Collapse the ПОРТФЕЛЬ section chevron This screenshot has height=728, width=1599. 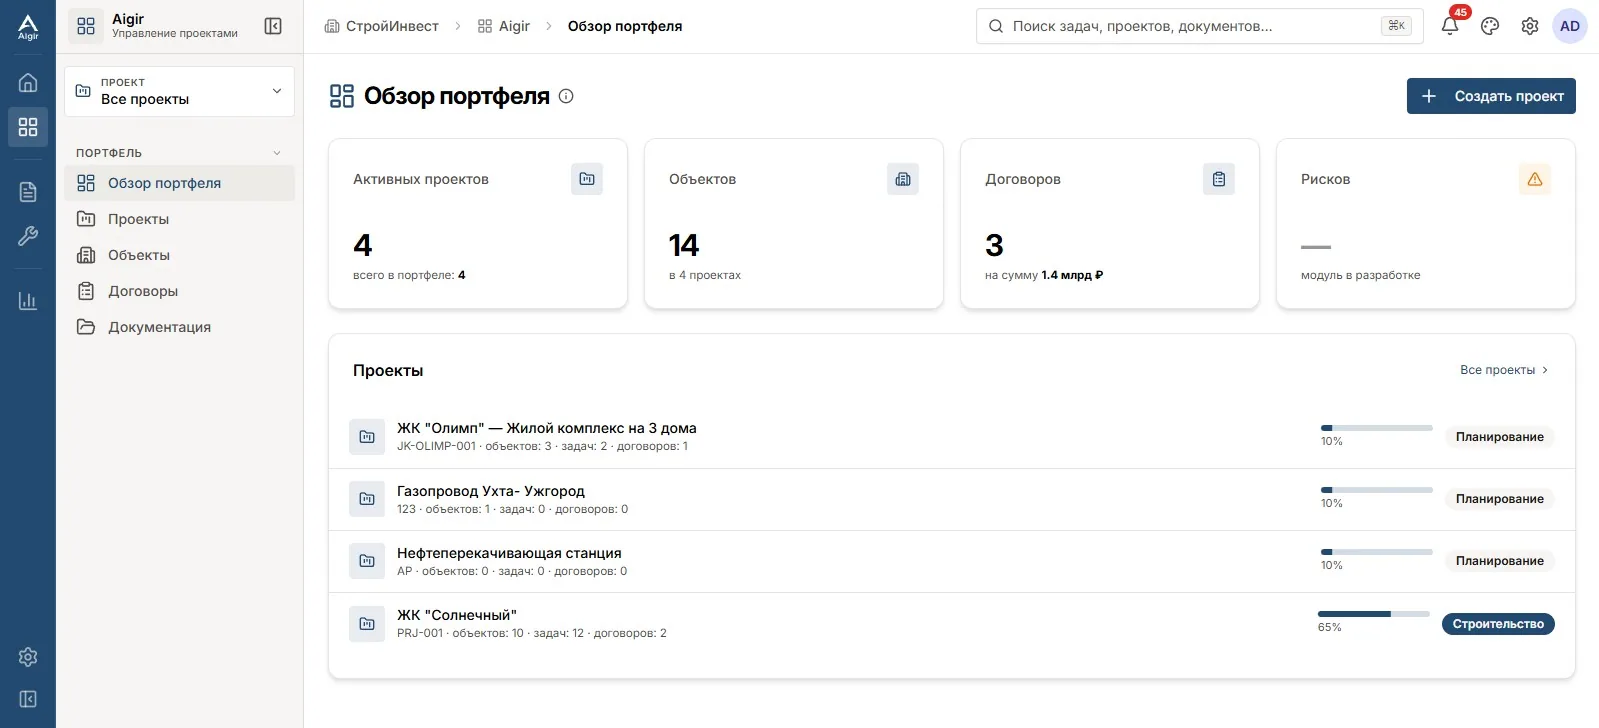pos(277,153)
